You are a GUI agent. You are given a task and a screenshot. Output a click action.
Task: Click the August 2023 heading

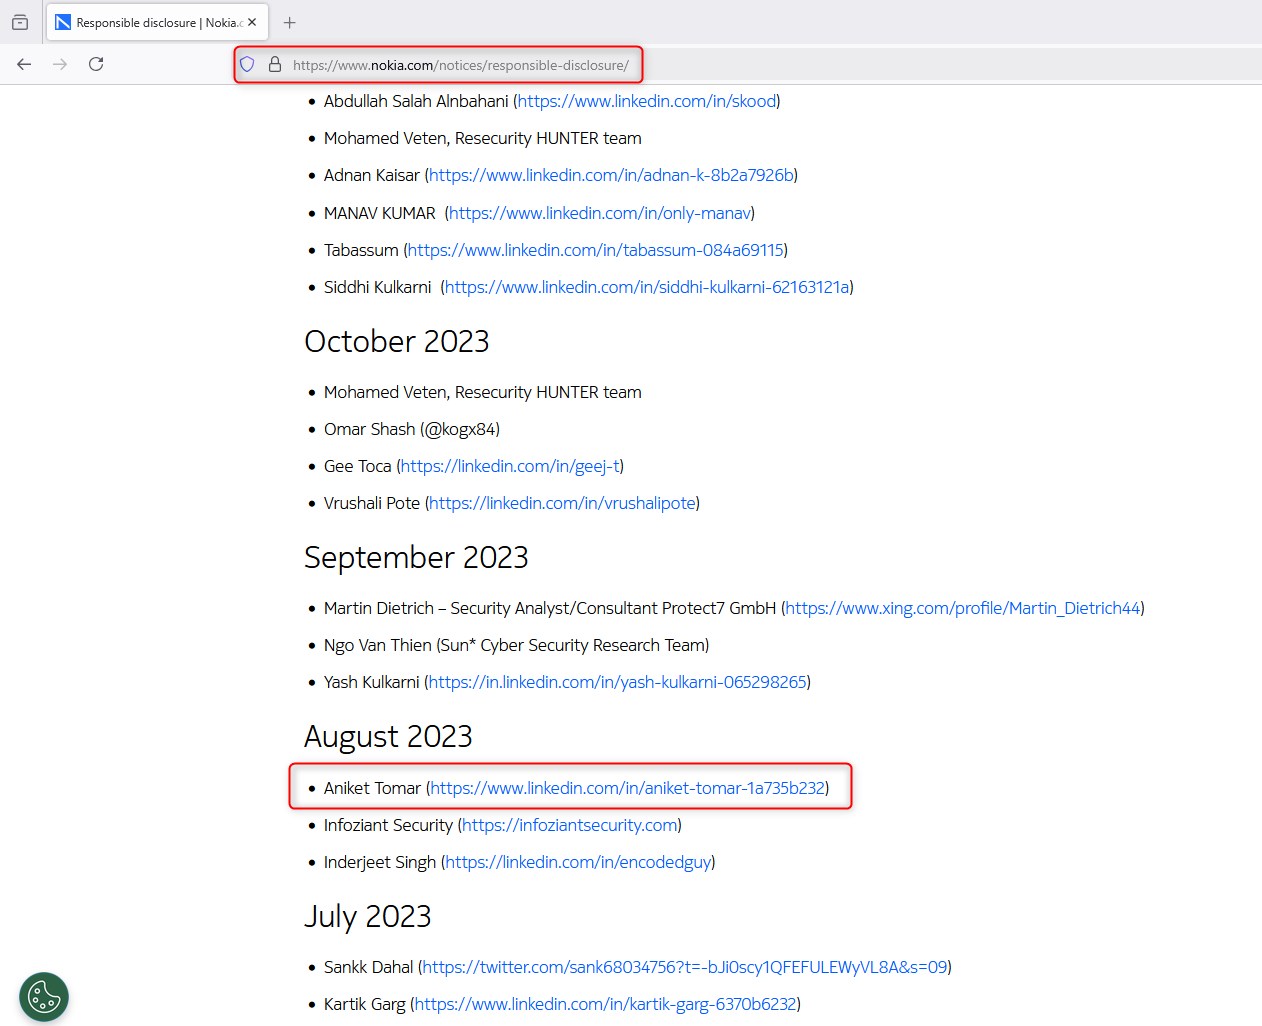point(388,737)
